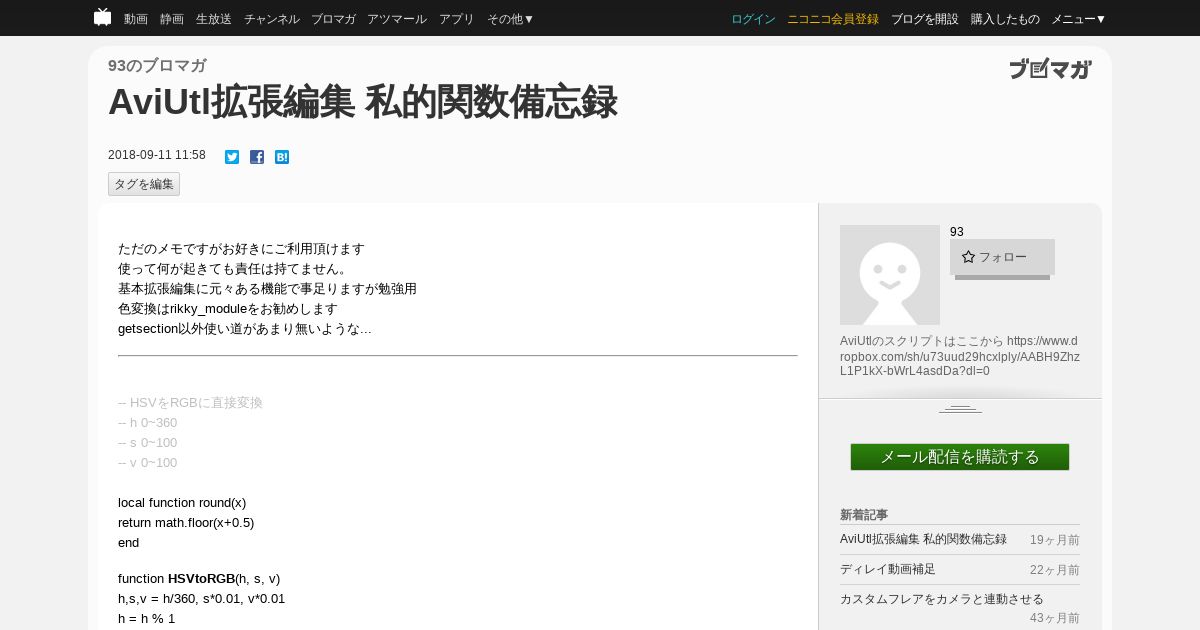Click the ブロマガ logo at top right
Screen dimensions: 1200x630
click(1050, 69)
